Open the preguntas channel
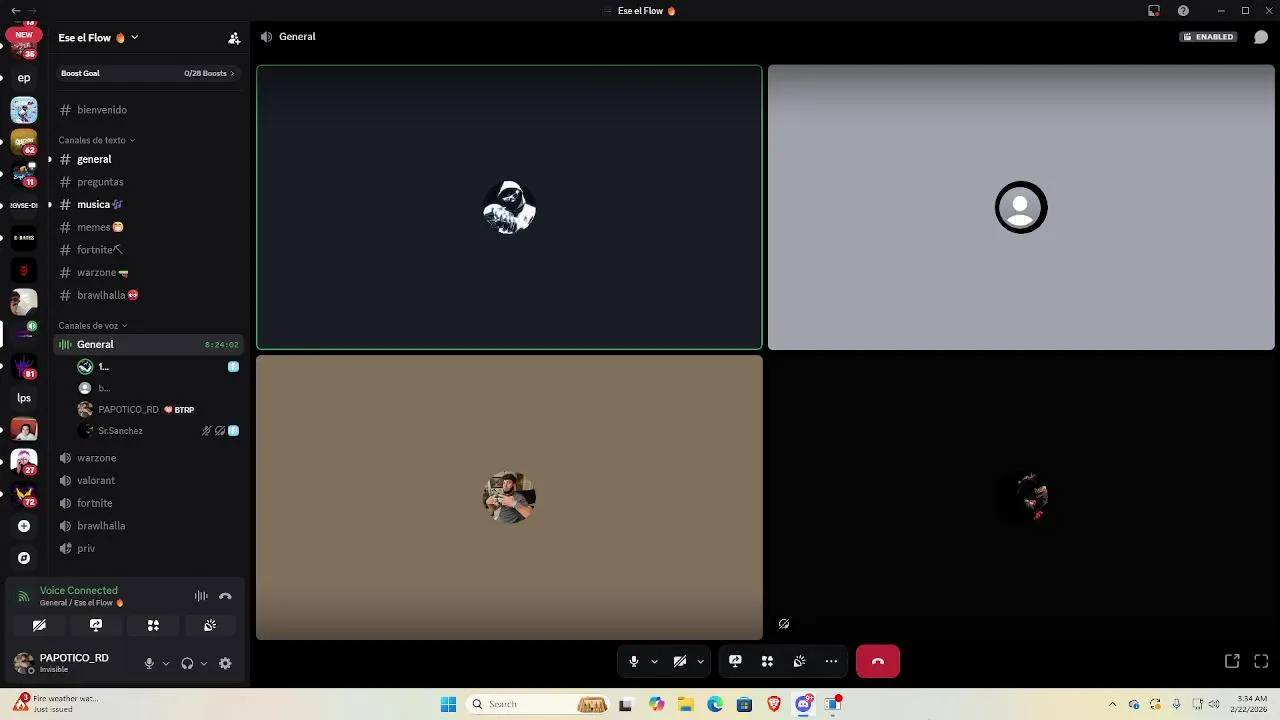1280x720 pixels. (x=148, y=182)
